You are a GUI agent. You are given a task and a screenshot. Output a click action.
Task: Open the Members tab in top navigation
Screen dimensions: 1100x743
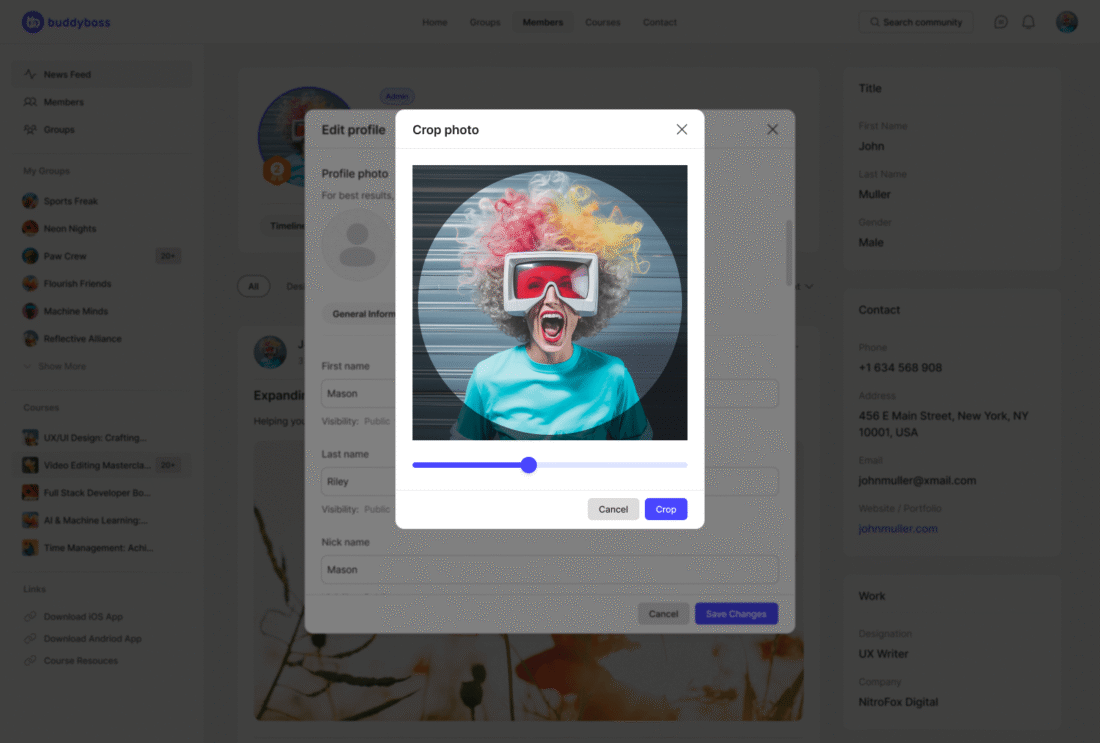(x=542, y=22)
